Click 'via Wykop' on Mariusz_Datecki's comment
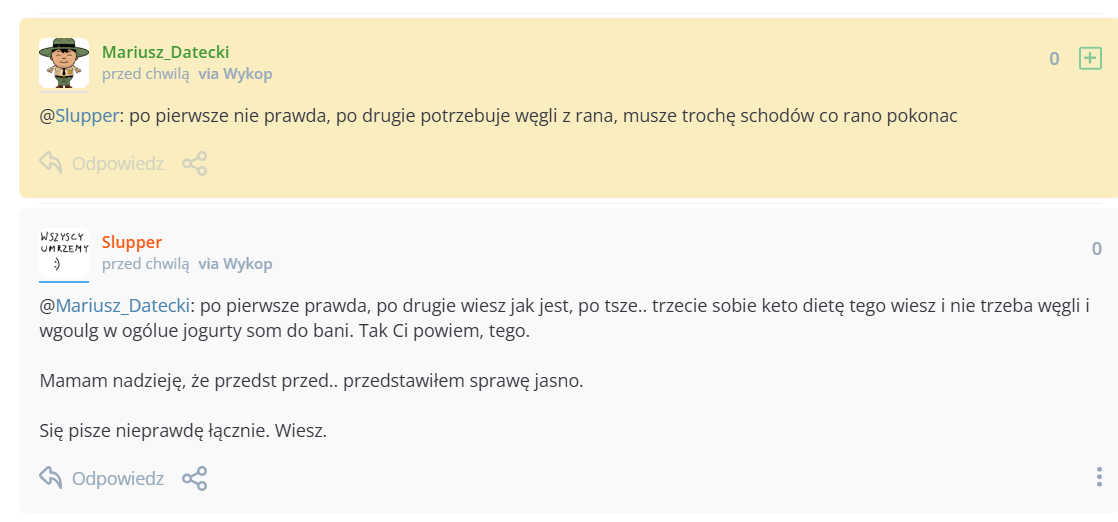 (x=235, y=74)
